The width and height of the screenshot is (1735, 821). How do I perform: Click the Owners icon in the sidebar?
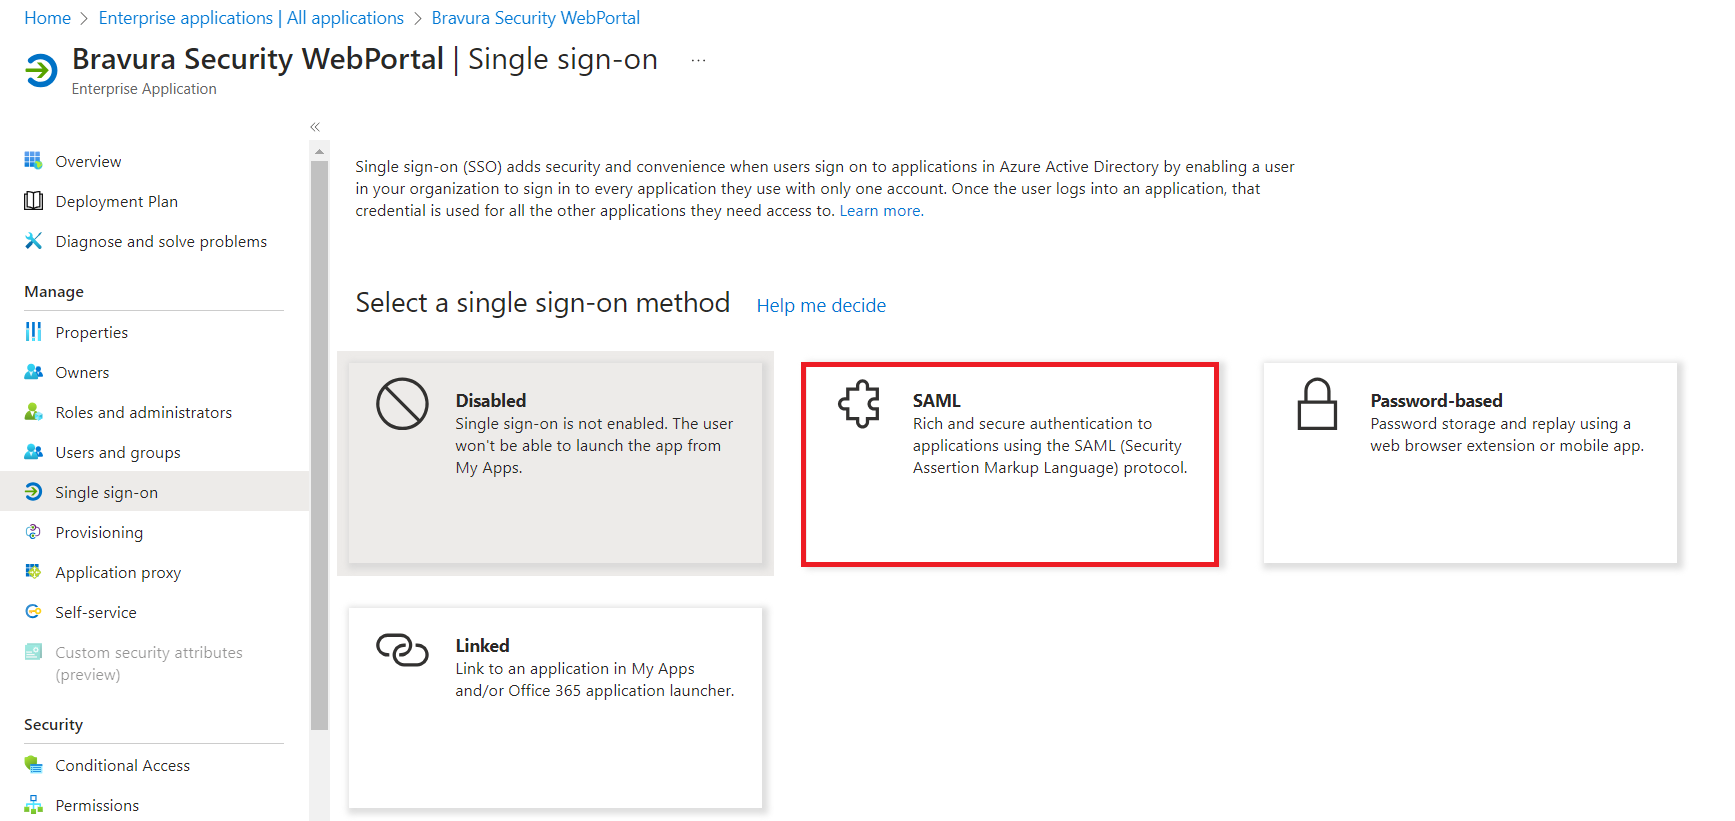(33, 371)
